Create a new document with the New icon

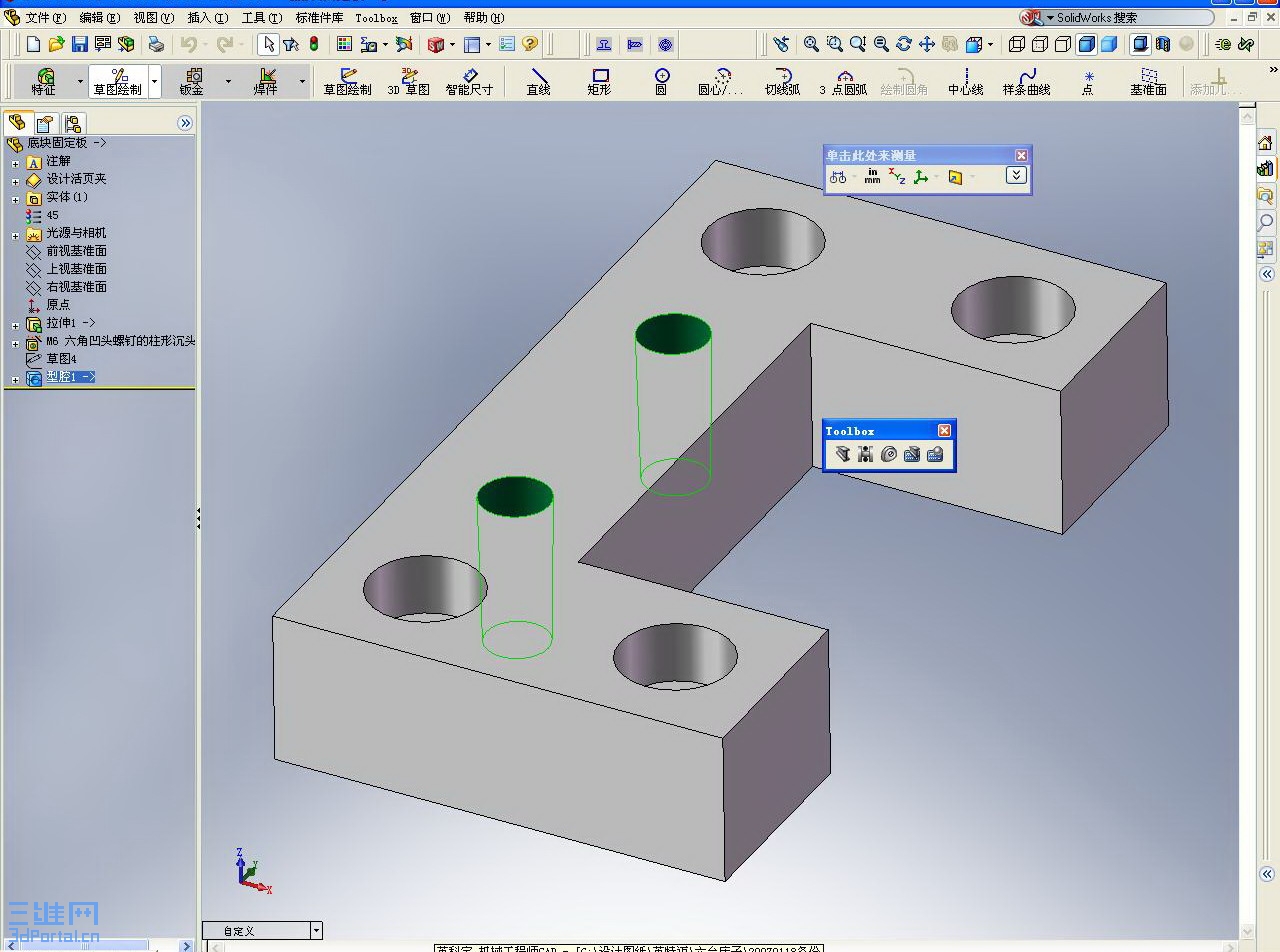pos(33,44)
